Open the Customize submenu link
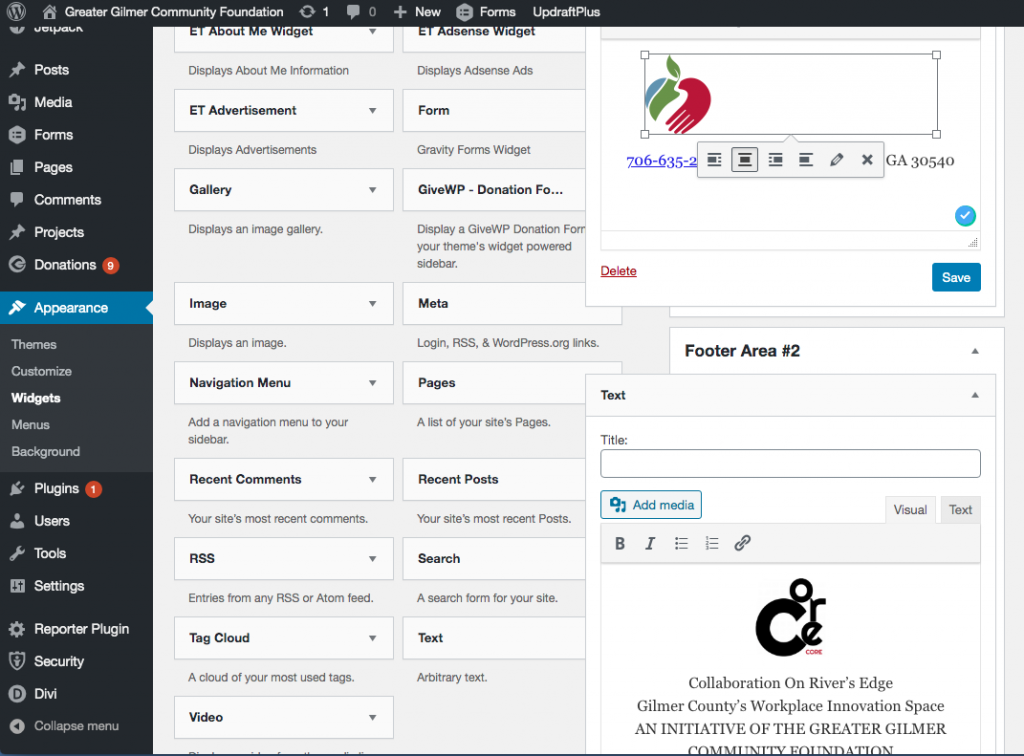 41,371
